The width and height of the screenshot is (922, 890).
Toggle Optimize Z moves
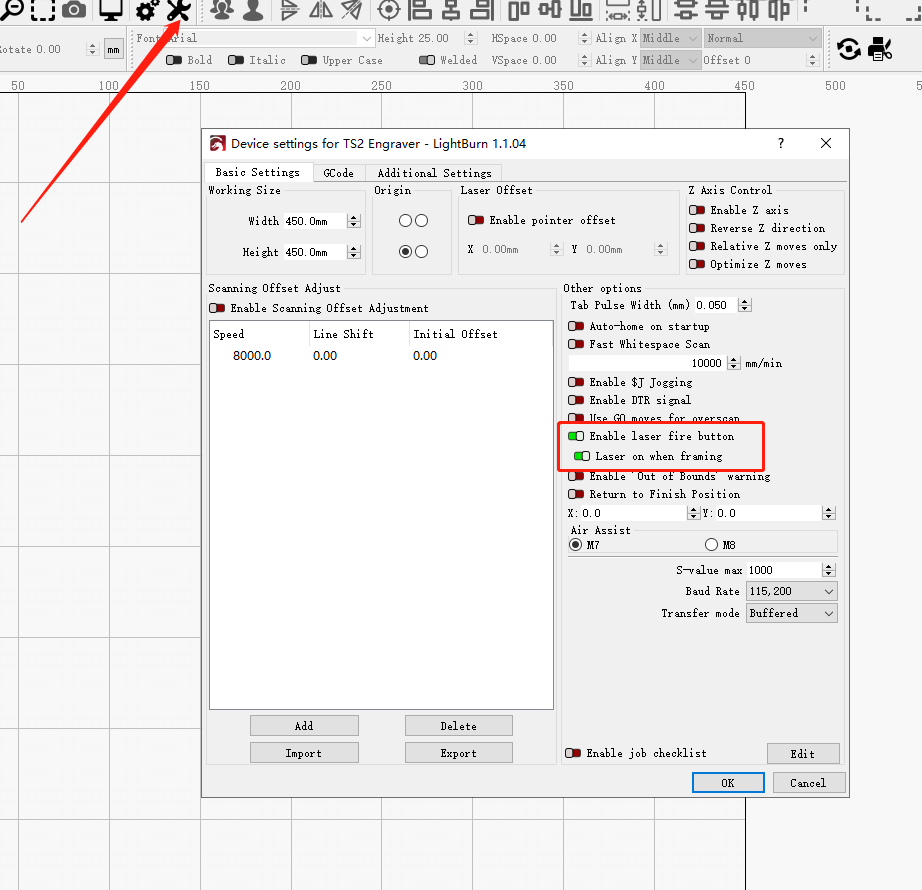(697, 264)
